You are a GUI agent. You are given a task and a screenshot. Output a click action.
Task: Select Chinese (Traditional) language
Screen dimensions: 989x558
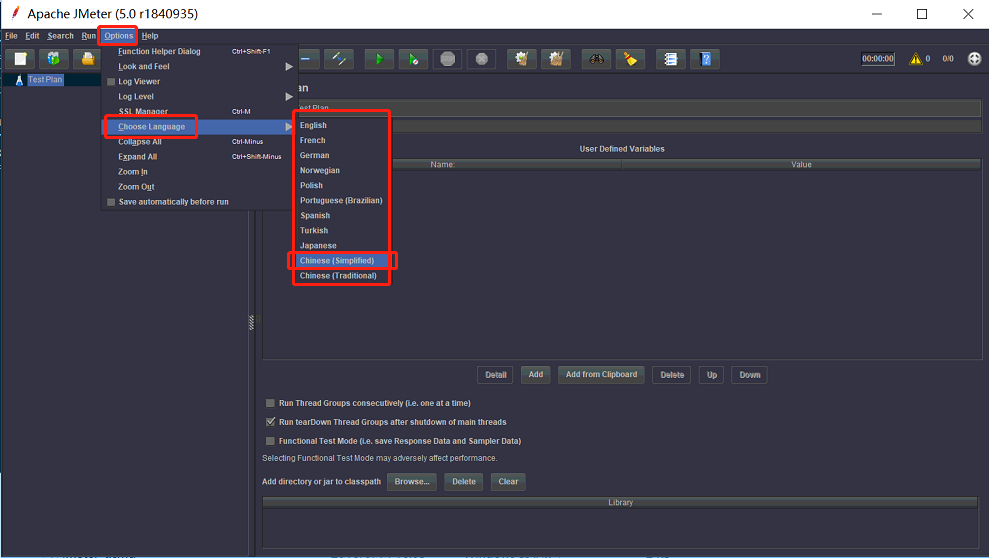click(x=341, y=276)
